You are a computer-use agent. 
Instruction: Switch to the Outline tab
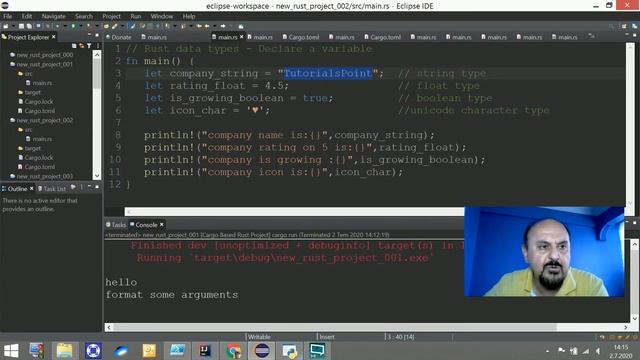pos(18,189)
